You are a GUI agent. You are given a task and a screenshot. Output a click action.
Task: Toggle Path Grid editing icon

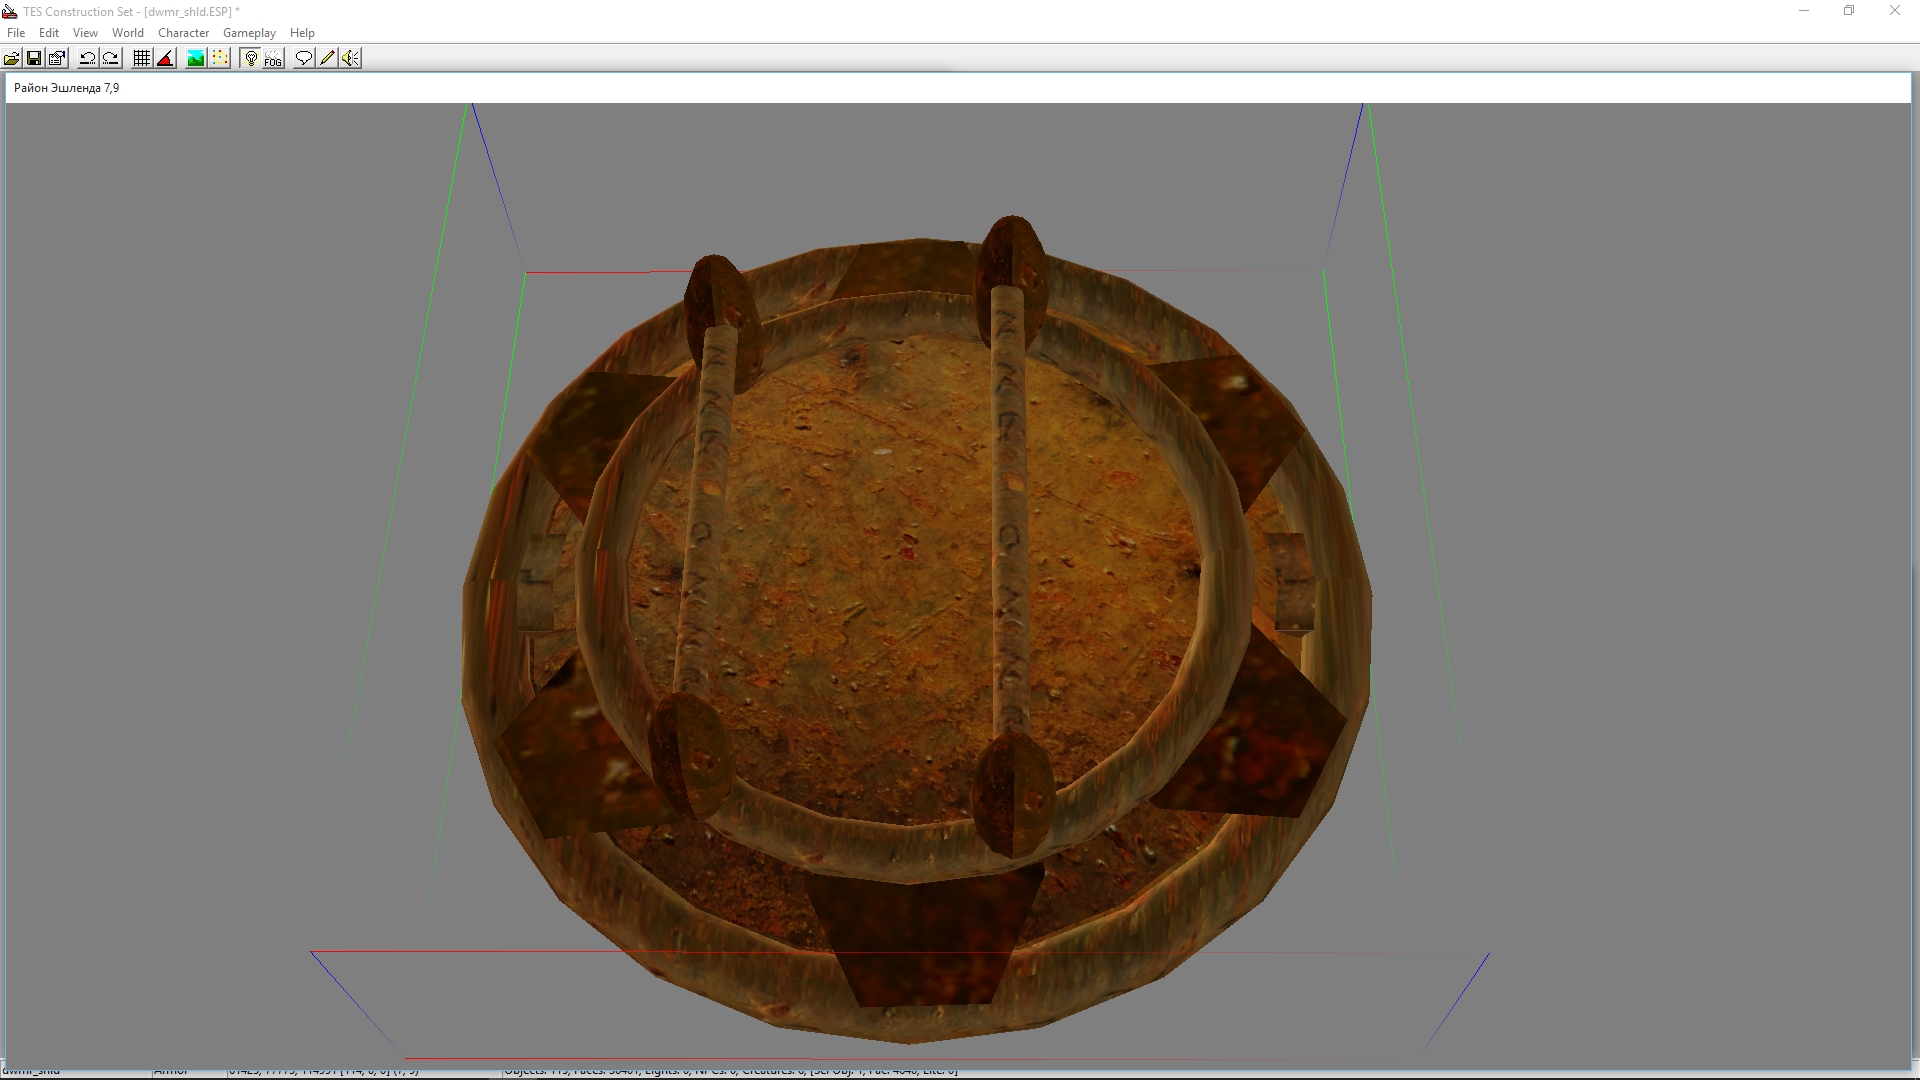220,58
